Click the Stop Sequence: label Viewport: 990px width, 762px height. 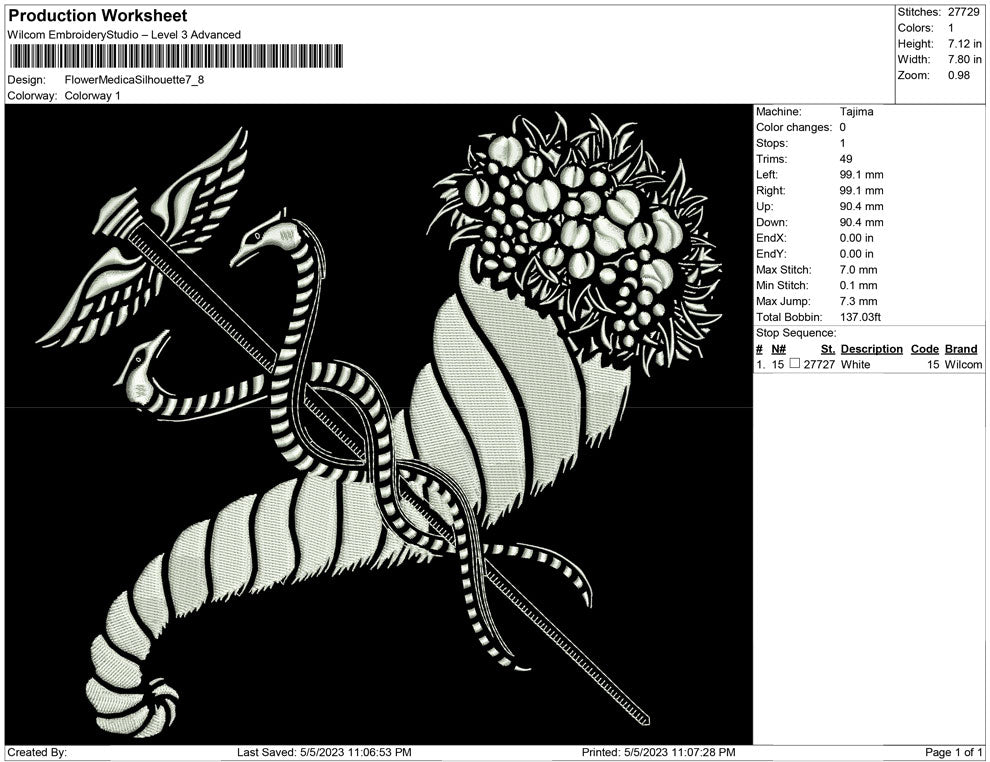tap(796, 333)
